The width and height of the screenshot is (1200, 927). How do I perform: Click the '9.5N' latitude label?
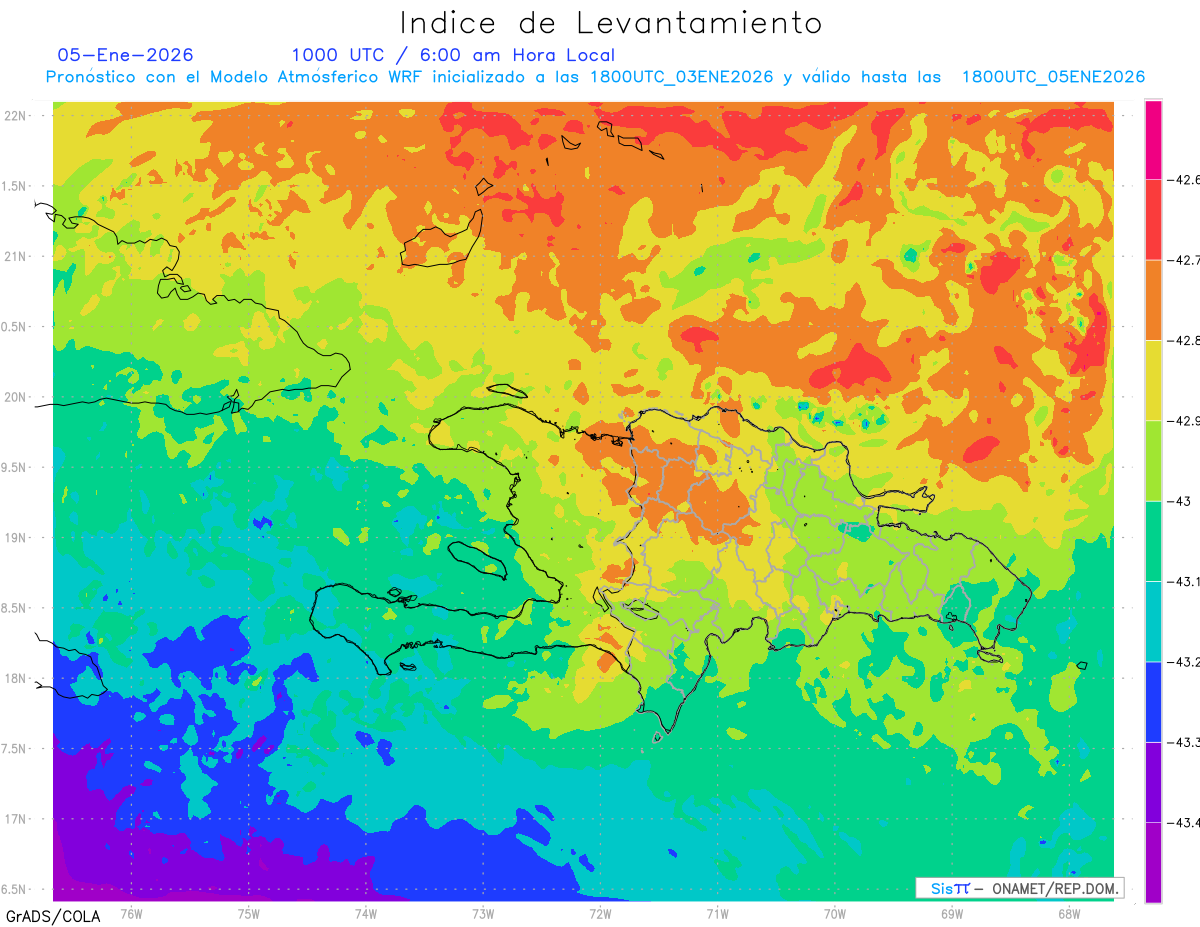click(x=15, y=467)
